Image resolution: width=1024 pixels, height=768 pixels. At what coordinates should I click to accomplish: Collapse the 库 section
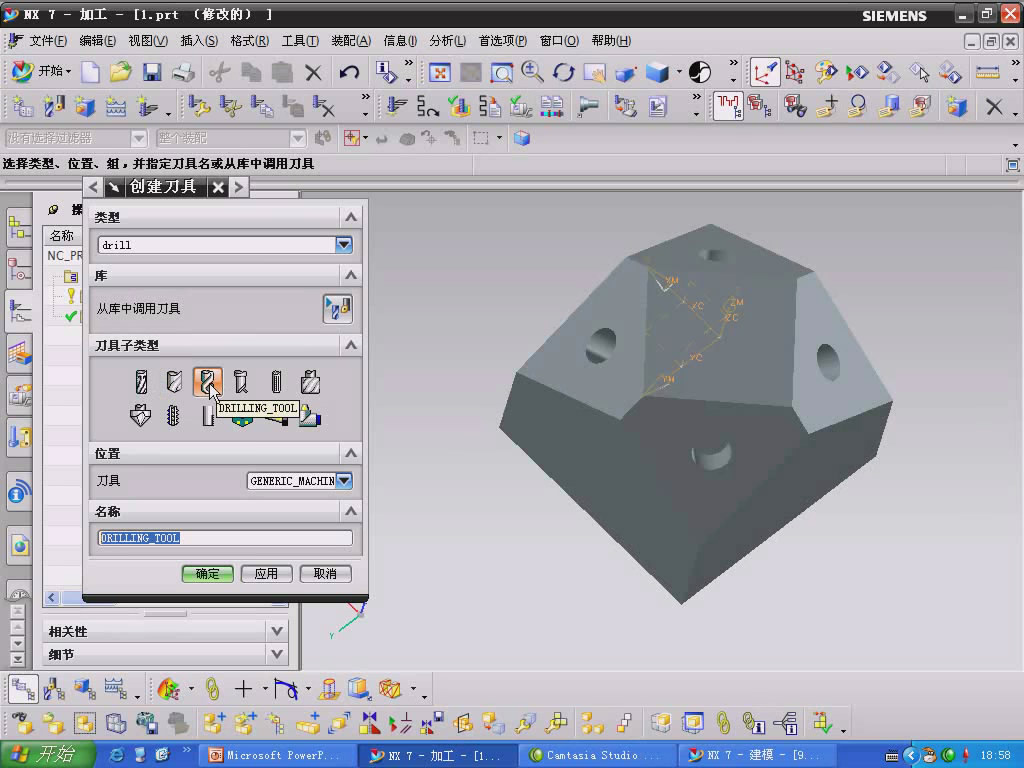pyautogui.click(x=351, y=275)
